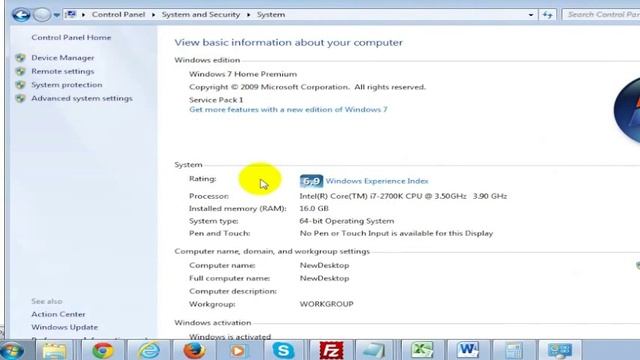Go back with the Back arrow button
640x360 pixels.
21,15
